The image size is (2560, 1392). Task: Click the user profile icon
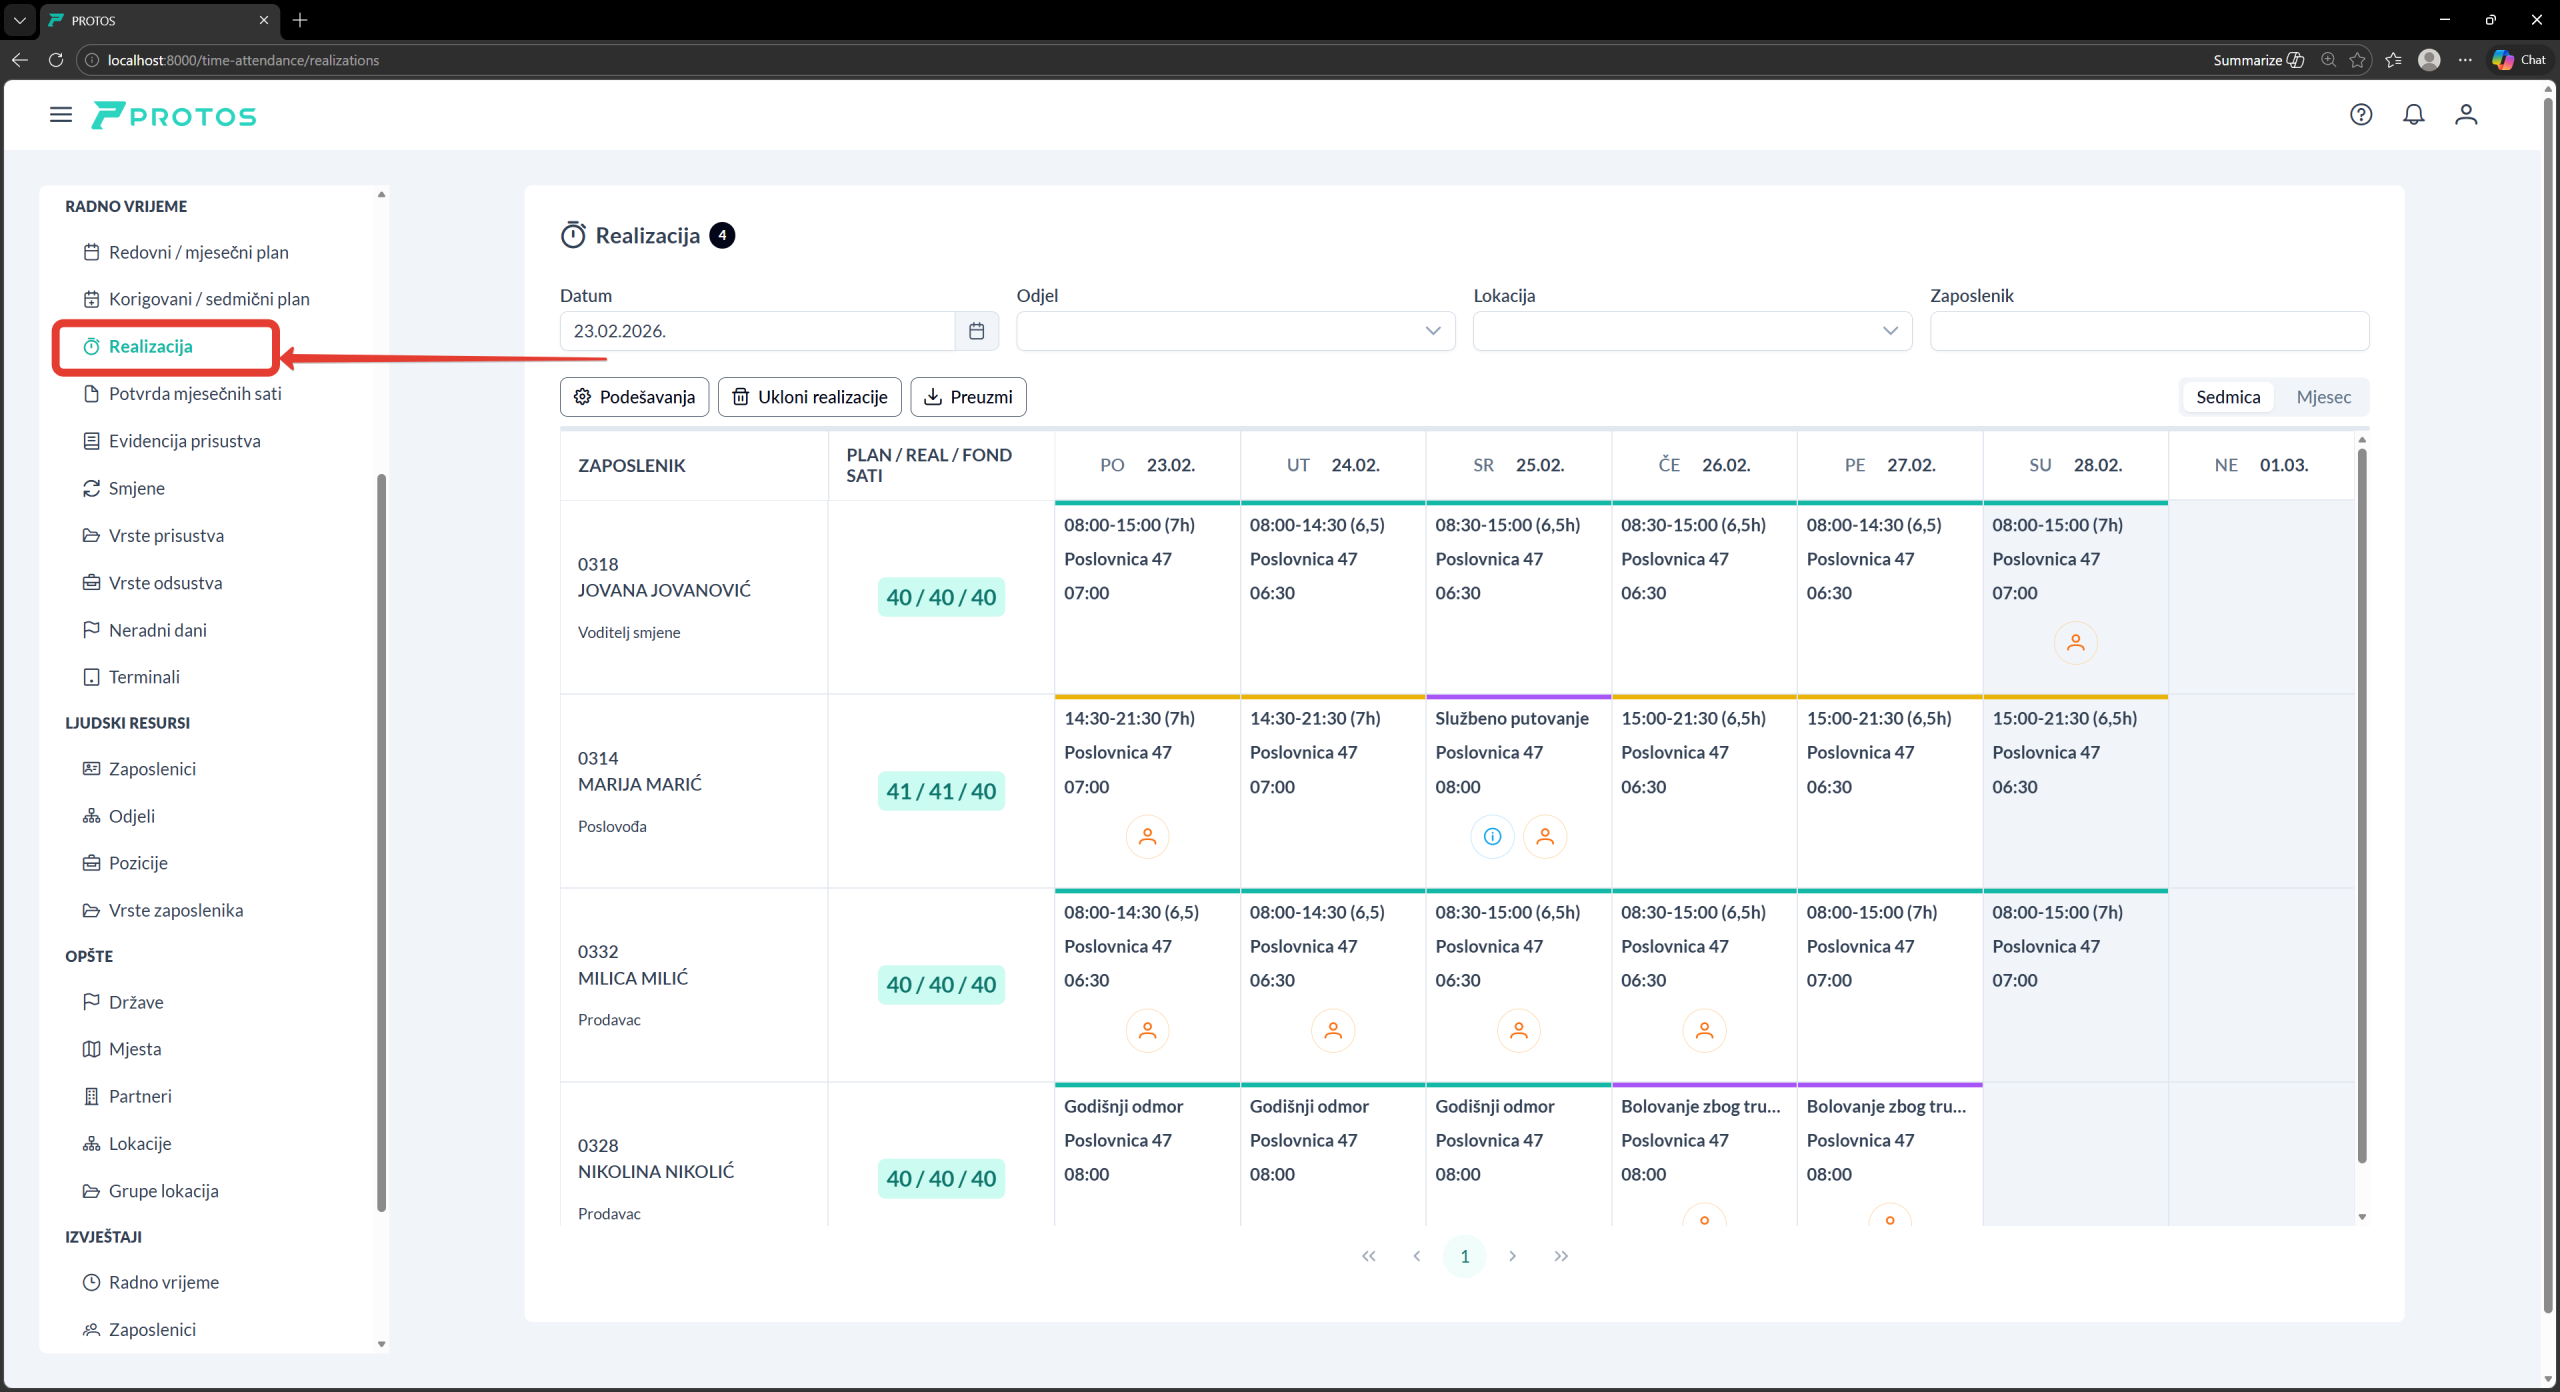point(2465,115)
